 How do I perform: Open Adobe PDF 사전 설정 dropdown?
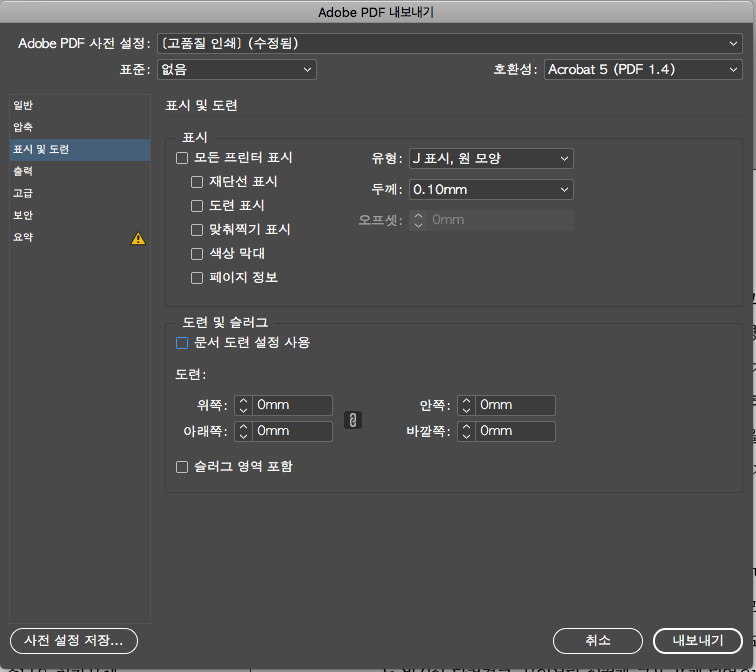[449, 43]
